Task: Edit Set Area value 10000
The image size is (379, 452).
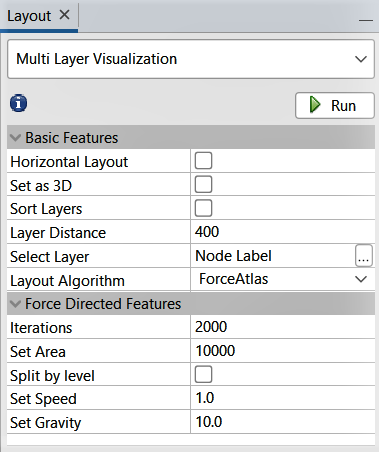Action: pos(283,351)
